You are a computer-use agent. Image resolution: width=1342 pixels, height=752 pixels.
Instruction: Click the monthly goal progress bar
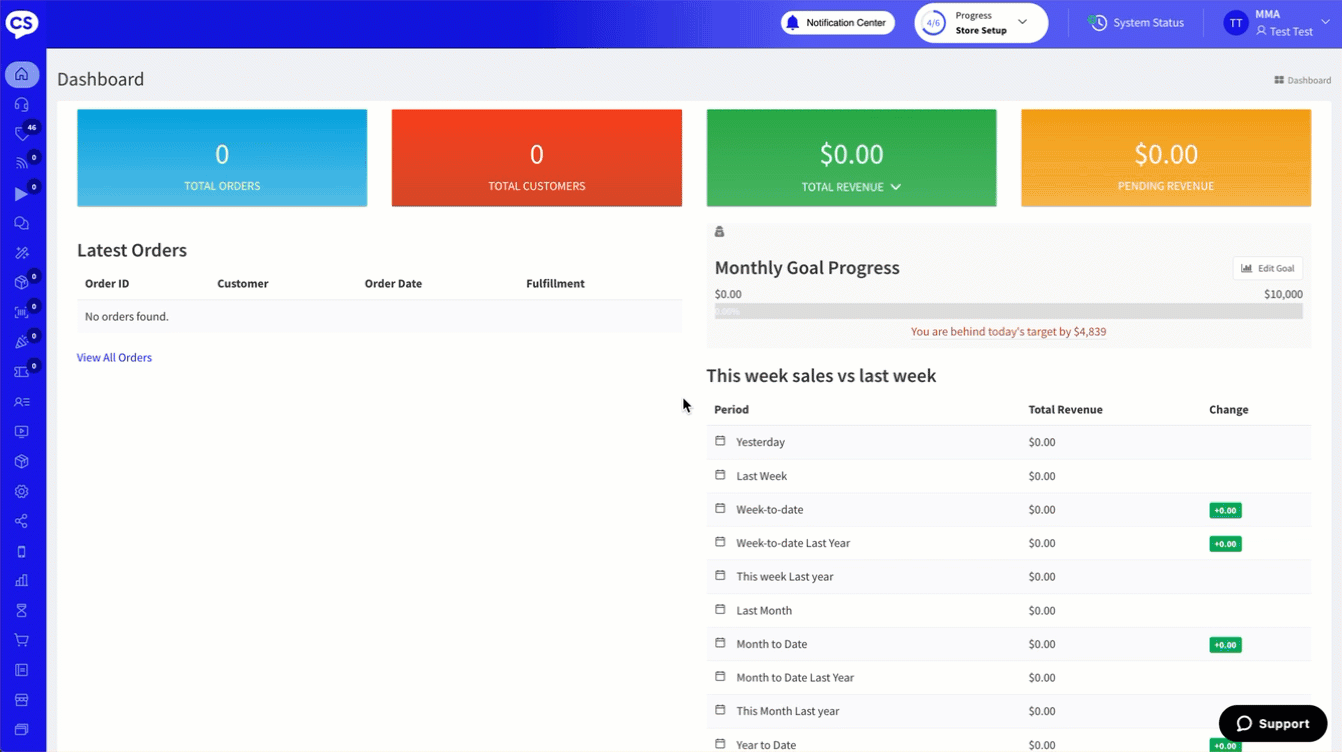[1008, 312]
